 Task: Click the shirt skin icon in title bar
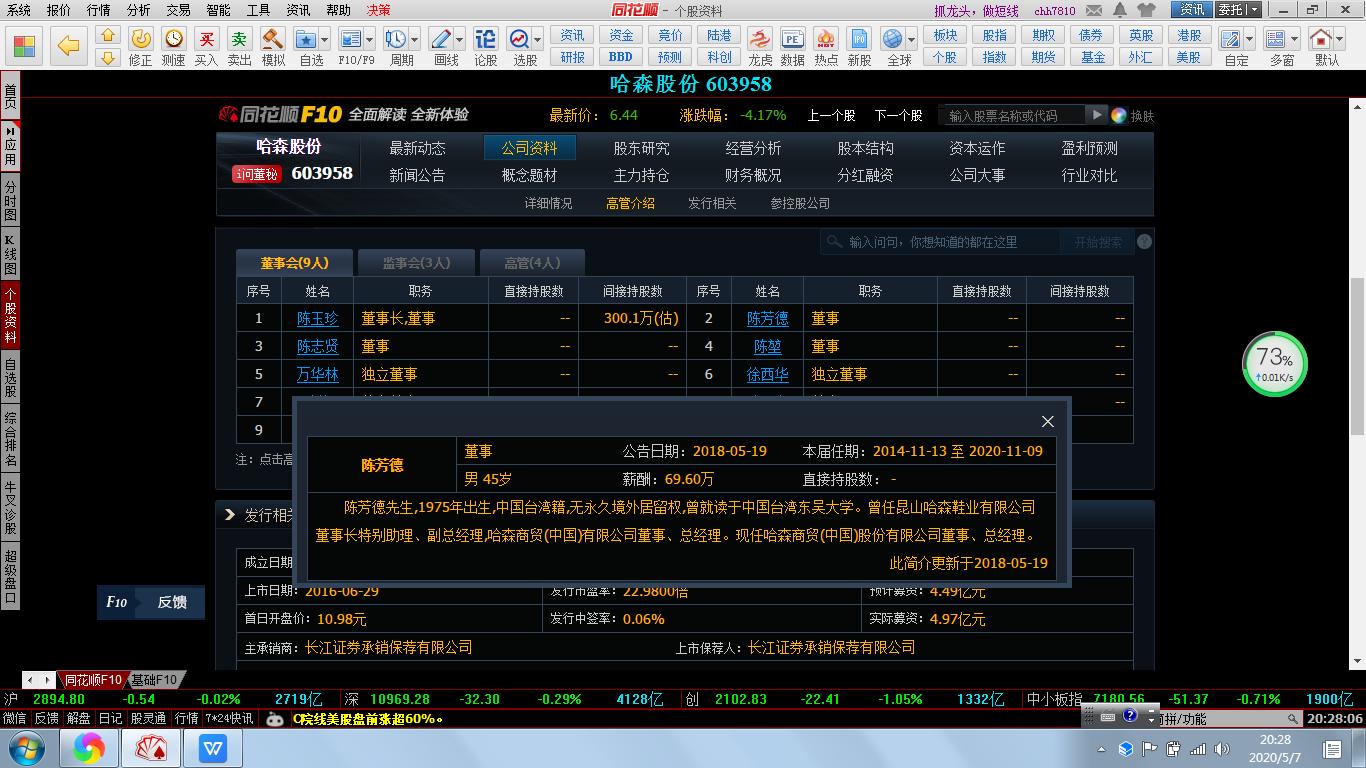pyautogui.click(x=1147, y=10)
